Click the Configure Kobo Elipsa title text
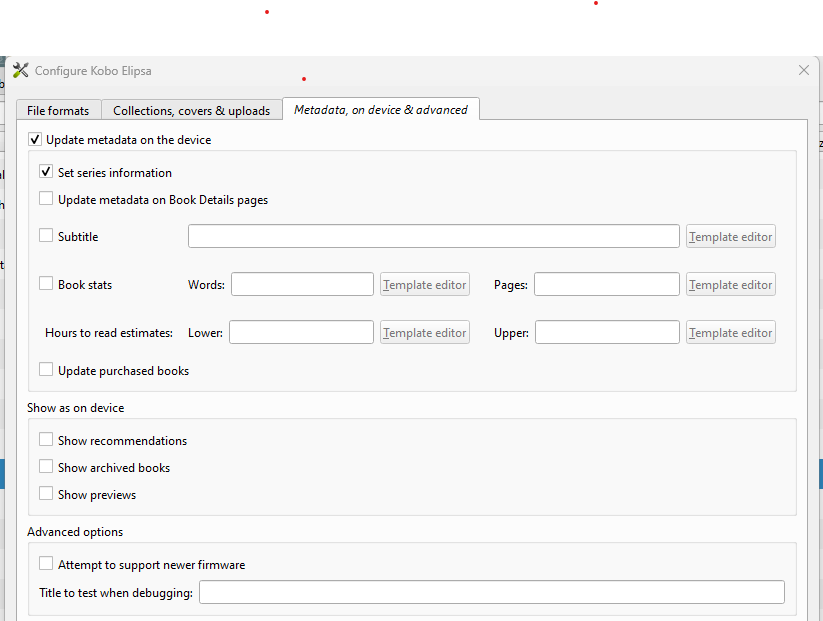Viewport: 823px width, 621px height. pyautogui.click(x=93, y=71)
